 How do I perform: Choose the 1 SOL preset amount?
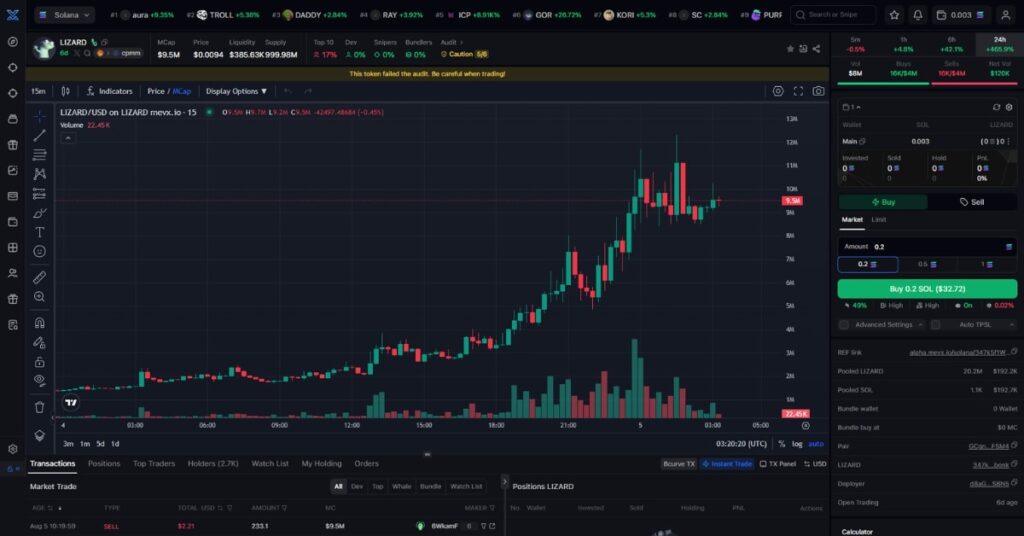[x=987, y=264]
